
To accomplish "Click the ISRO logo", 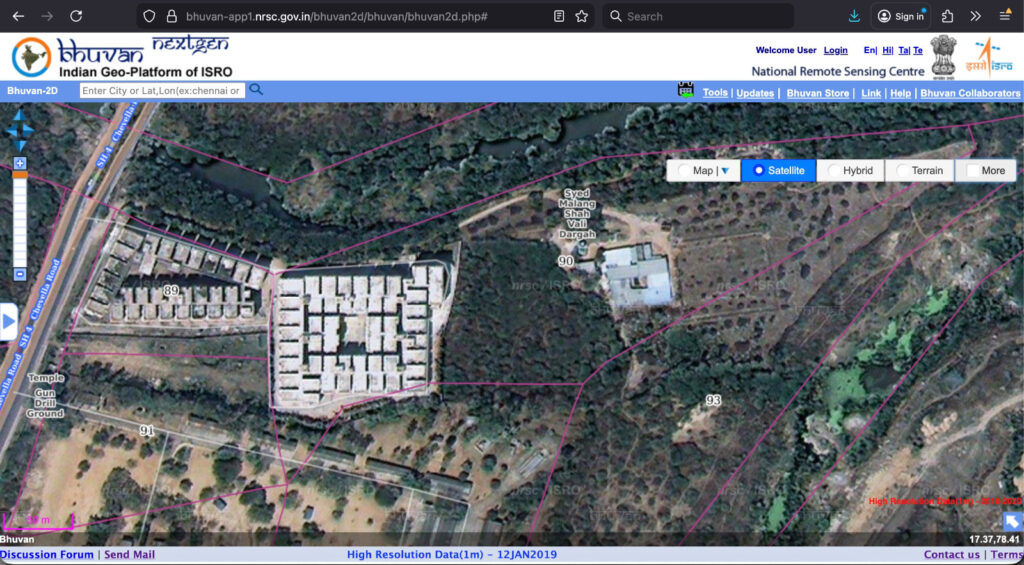I will pos(989,56).
